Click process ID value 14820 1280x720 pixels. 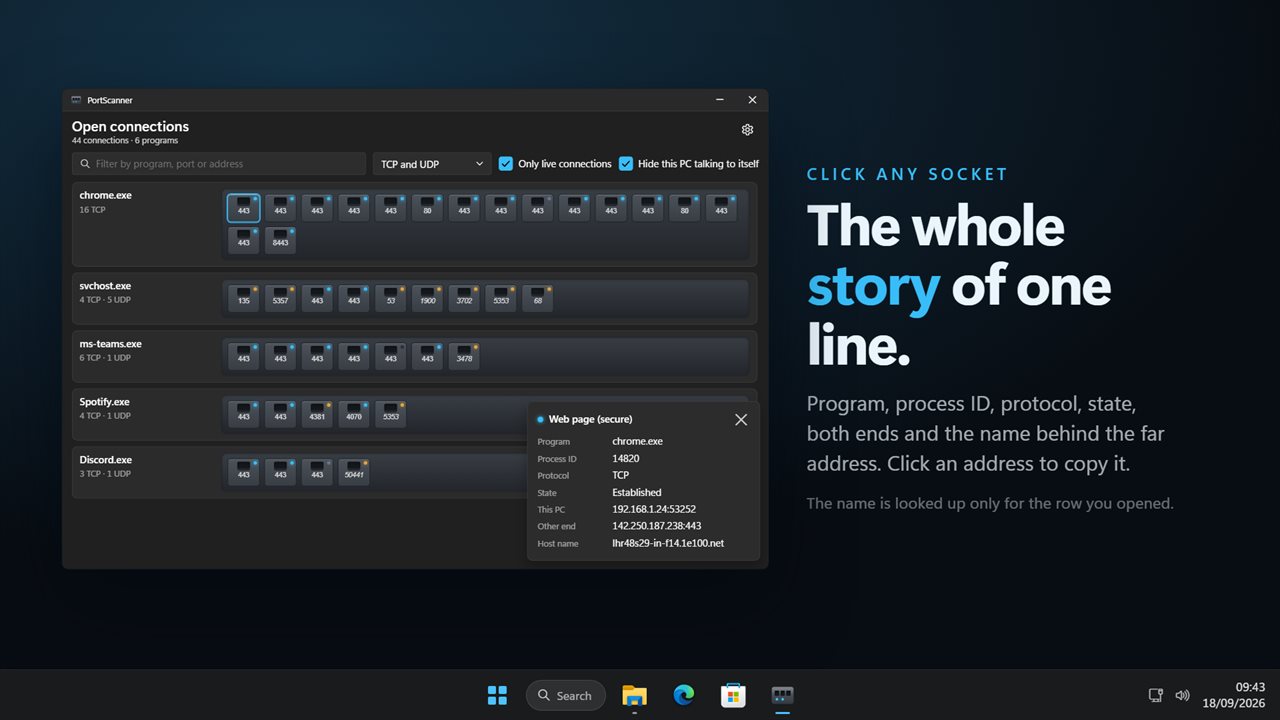(626, 459)
